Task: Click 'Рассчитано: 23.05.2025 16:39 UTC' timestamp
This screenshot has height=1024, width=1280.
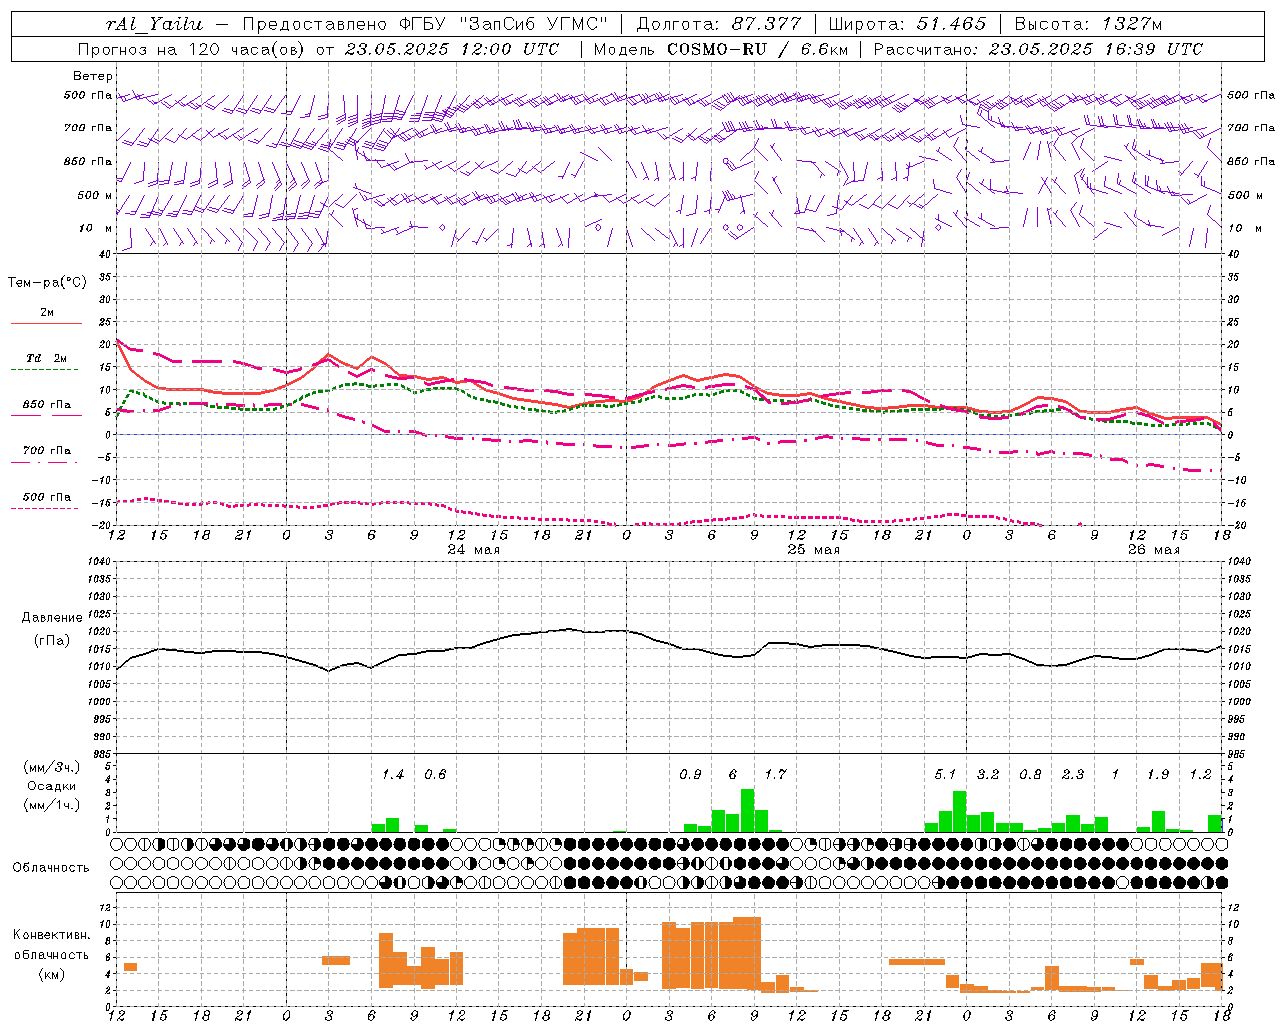Action: [x=1038, y=49]
